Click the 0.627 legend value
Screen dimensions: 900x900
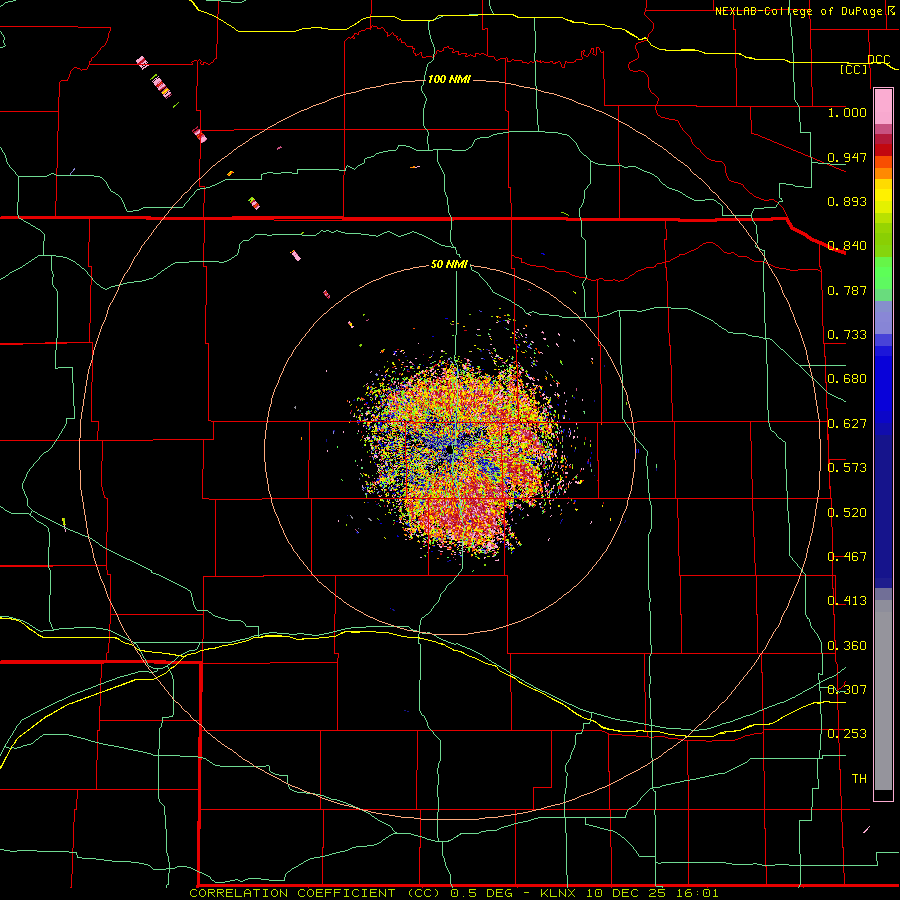(x=847, y=424)
